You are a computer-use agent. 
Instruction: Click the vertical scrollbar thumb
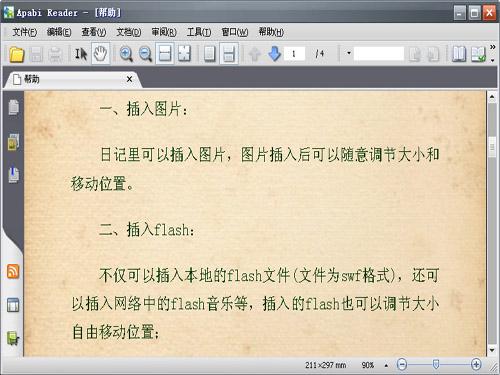coord(492,146)
